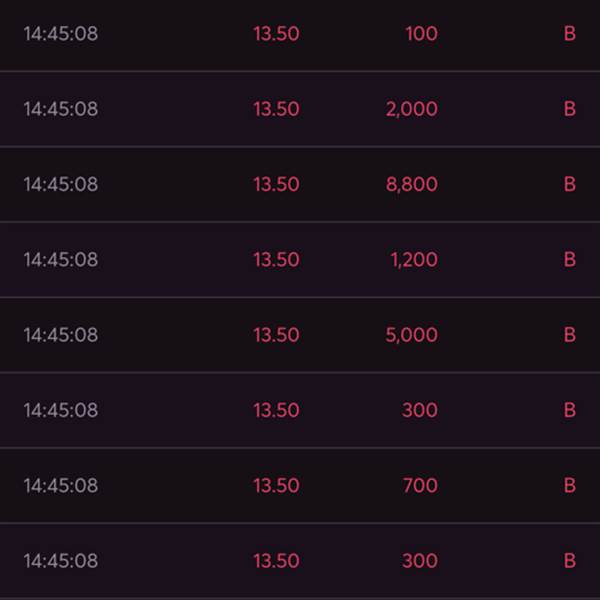
Task: Click the 13.50 price in 8,800-volume row
Action: click(276, 184)
